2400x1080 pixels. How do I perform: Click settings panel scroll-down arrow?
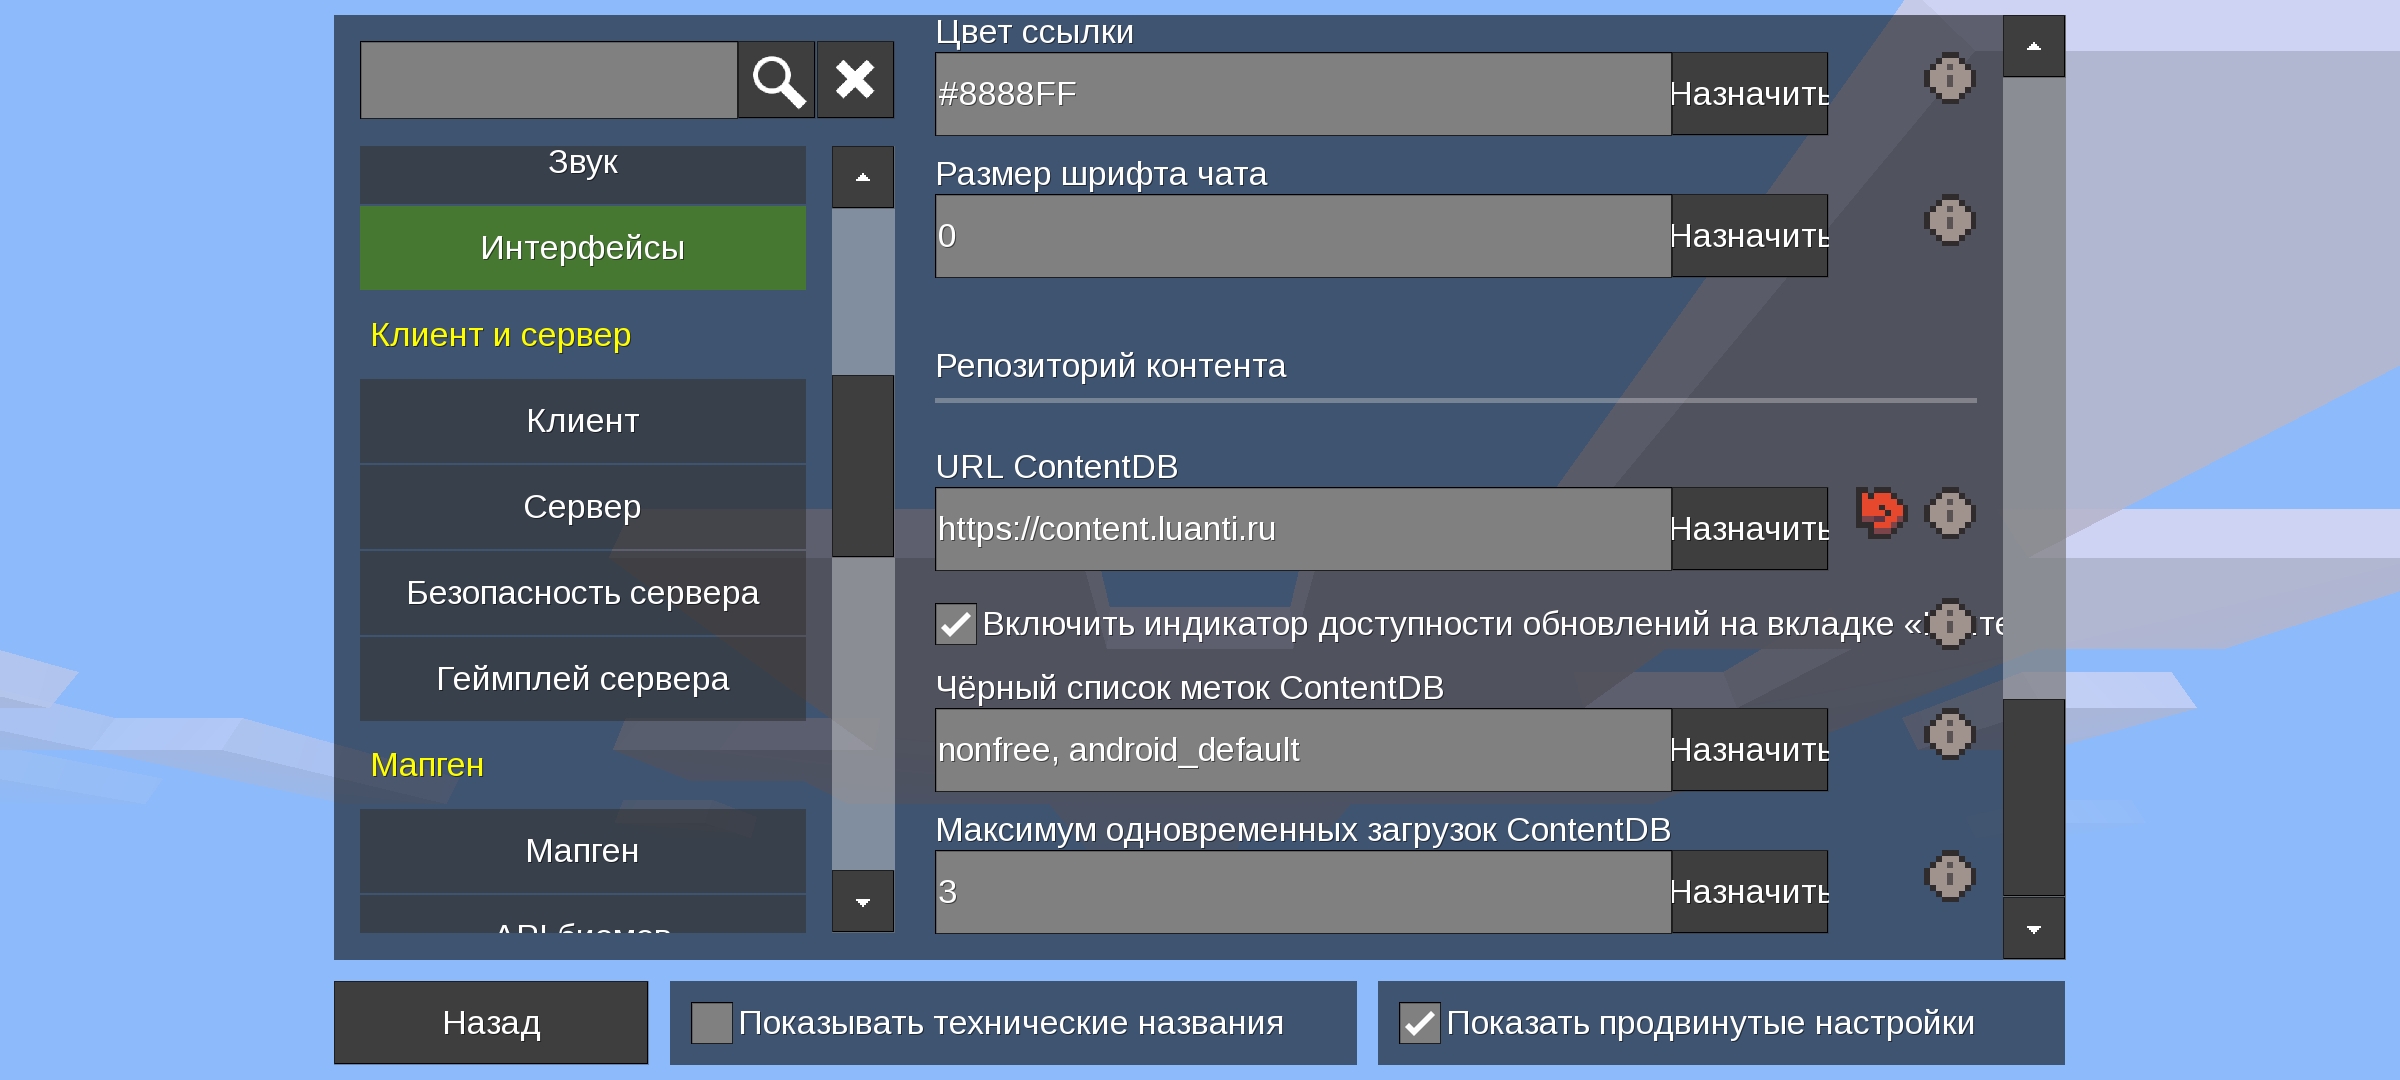(x=2033, y=929)
